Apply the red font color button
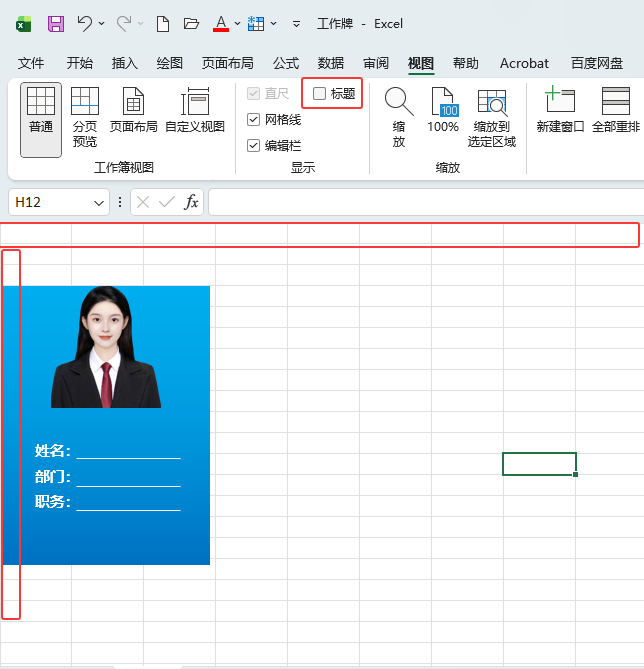Screen dimensions: 644x669 (221, 23)
